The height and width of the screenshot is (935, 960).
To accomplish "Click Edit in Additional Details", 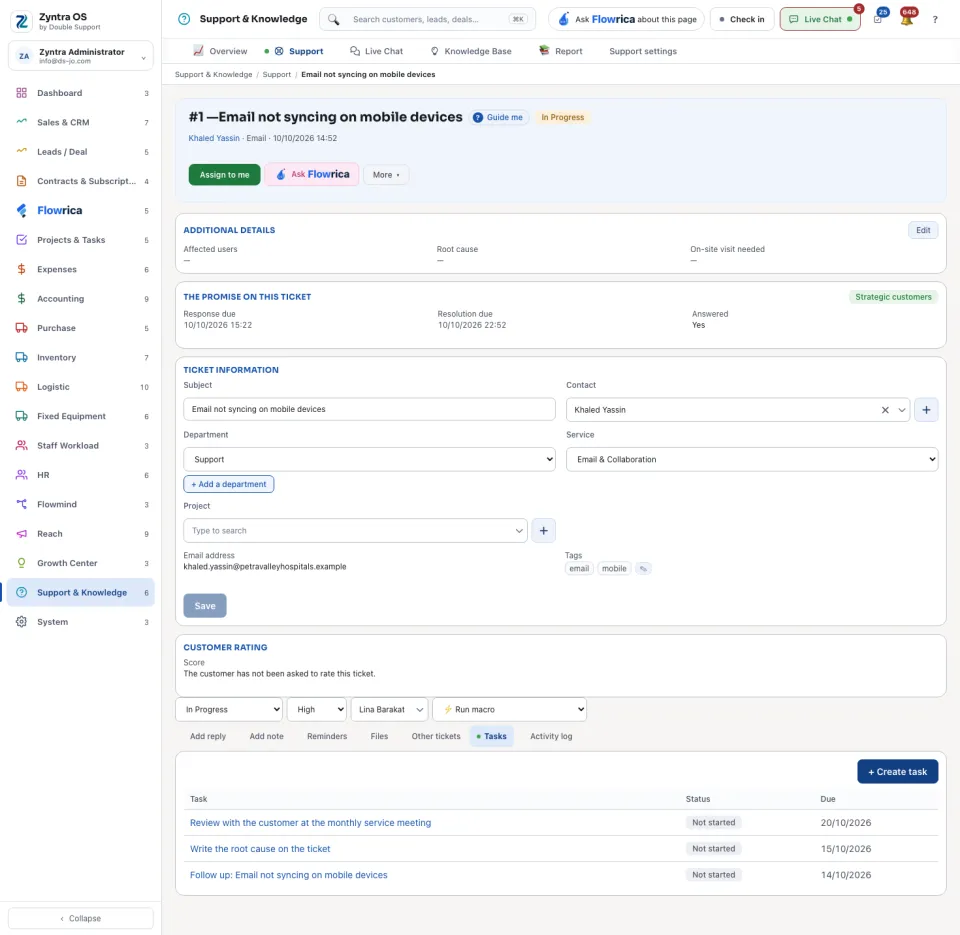I will [x=923, y=230].
